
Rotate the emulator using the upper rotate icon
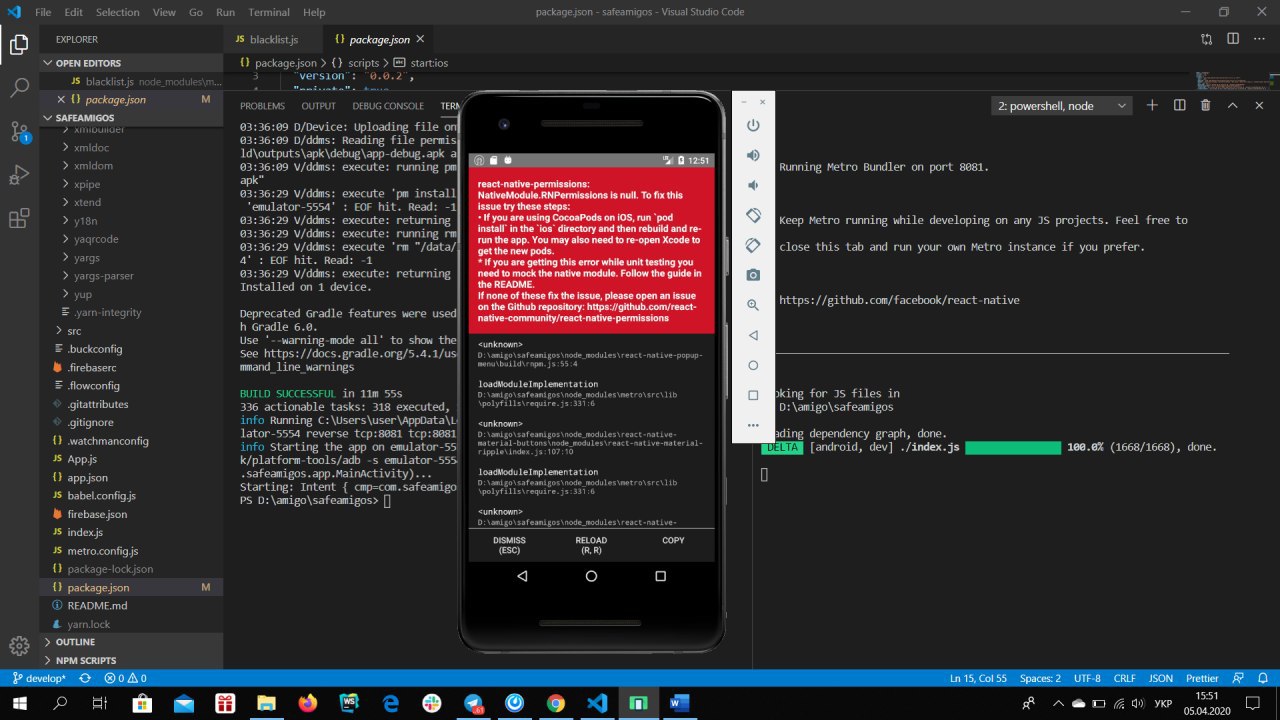pos(754,215)
